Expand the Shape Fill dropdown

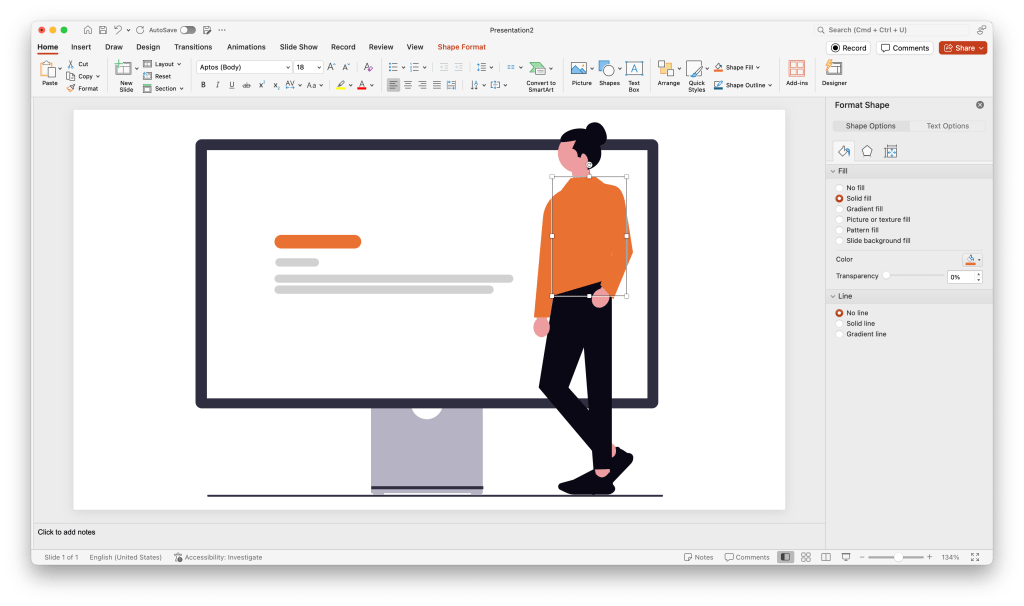[x=758, y=67]
